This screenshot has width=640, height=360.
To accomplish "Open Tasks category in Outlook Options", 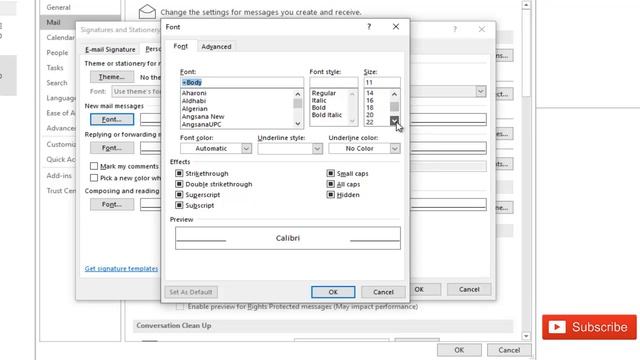I will 55,68.
